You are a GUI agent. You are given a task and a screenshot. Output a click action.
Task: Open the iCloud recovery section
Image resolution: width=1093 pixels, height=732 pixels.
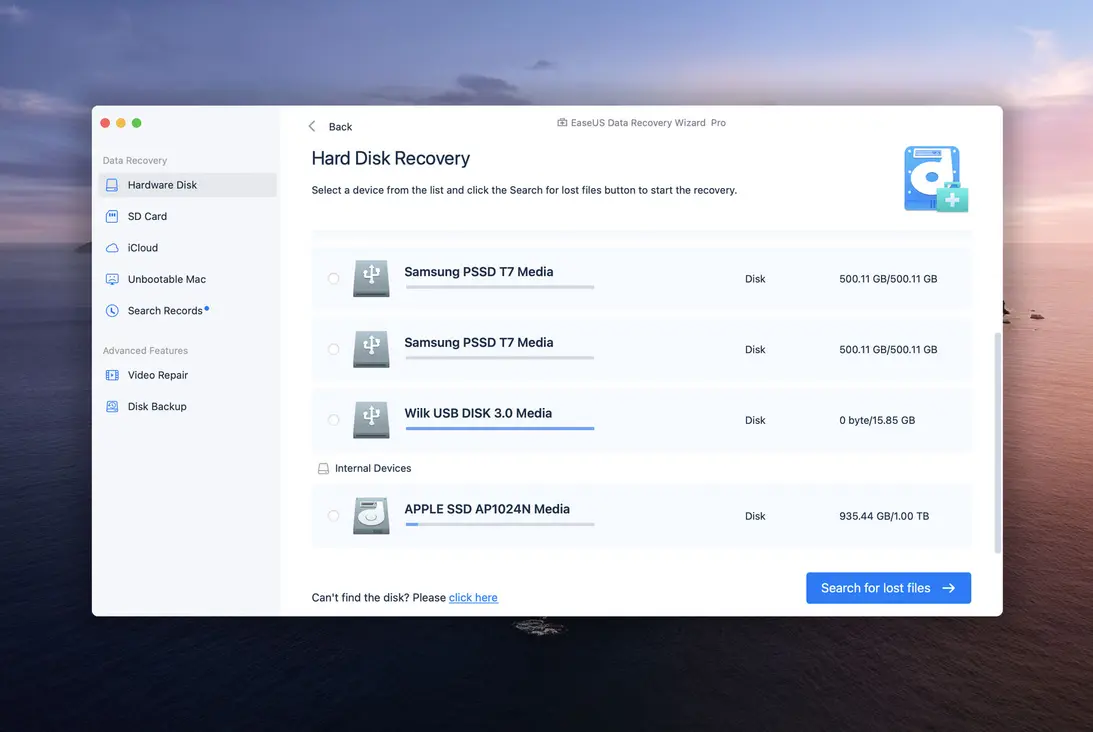tap(143, 247)
